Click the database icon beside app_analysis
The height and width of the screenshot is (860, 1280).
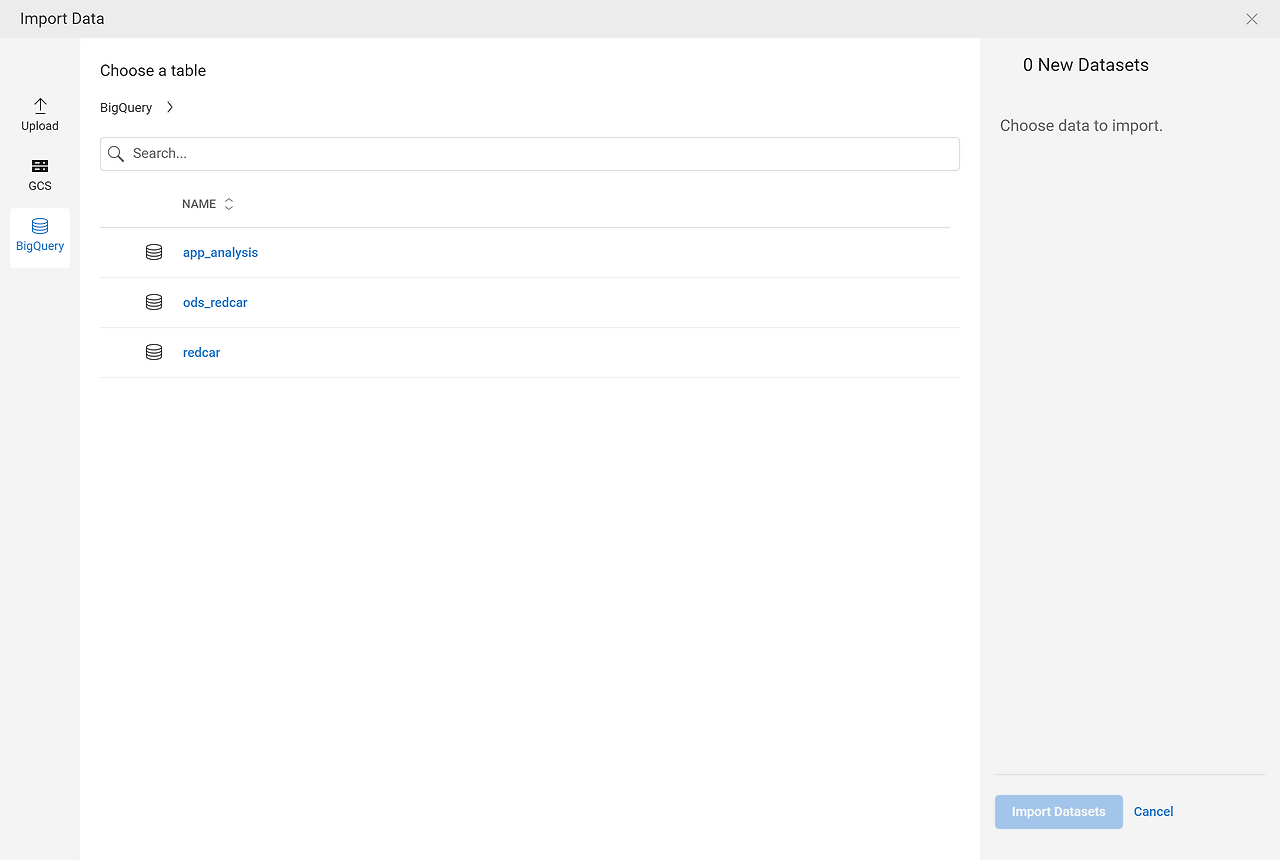click(x=154, y=252)
